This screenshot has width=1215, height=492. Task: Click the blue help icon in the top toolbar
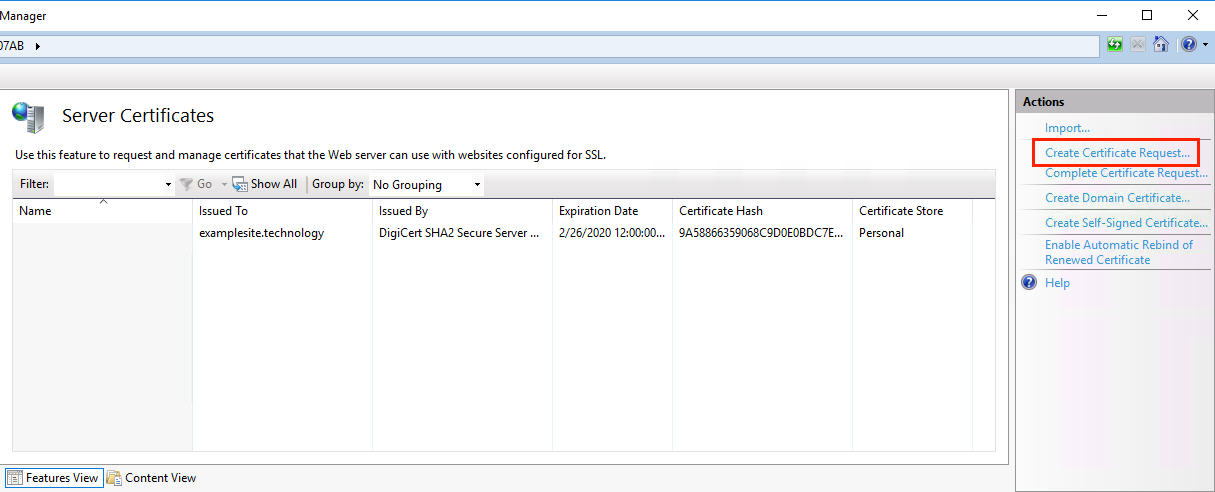[1187, 45]
